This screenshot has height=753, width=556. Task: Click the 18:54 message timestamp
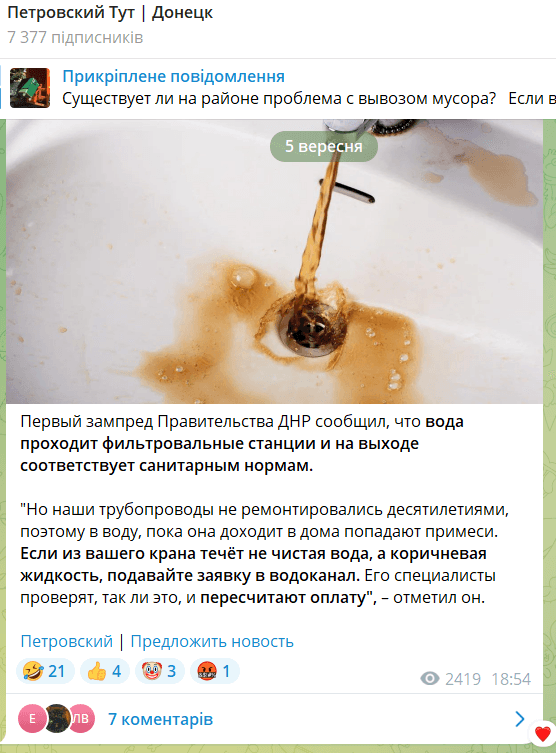click(x=511, y=679)
